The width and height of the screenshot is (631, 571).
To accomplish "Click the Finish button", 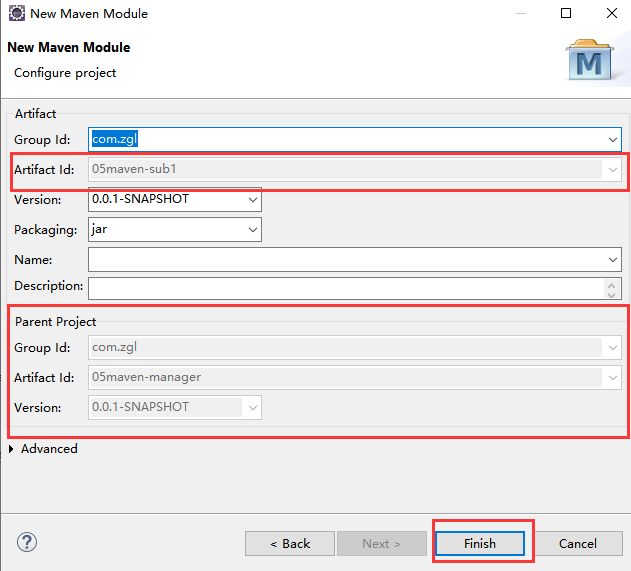I will [x=480, y=544].
